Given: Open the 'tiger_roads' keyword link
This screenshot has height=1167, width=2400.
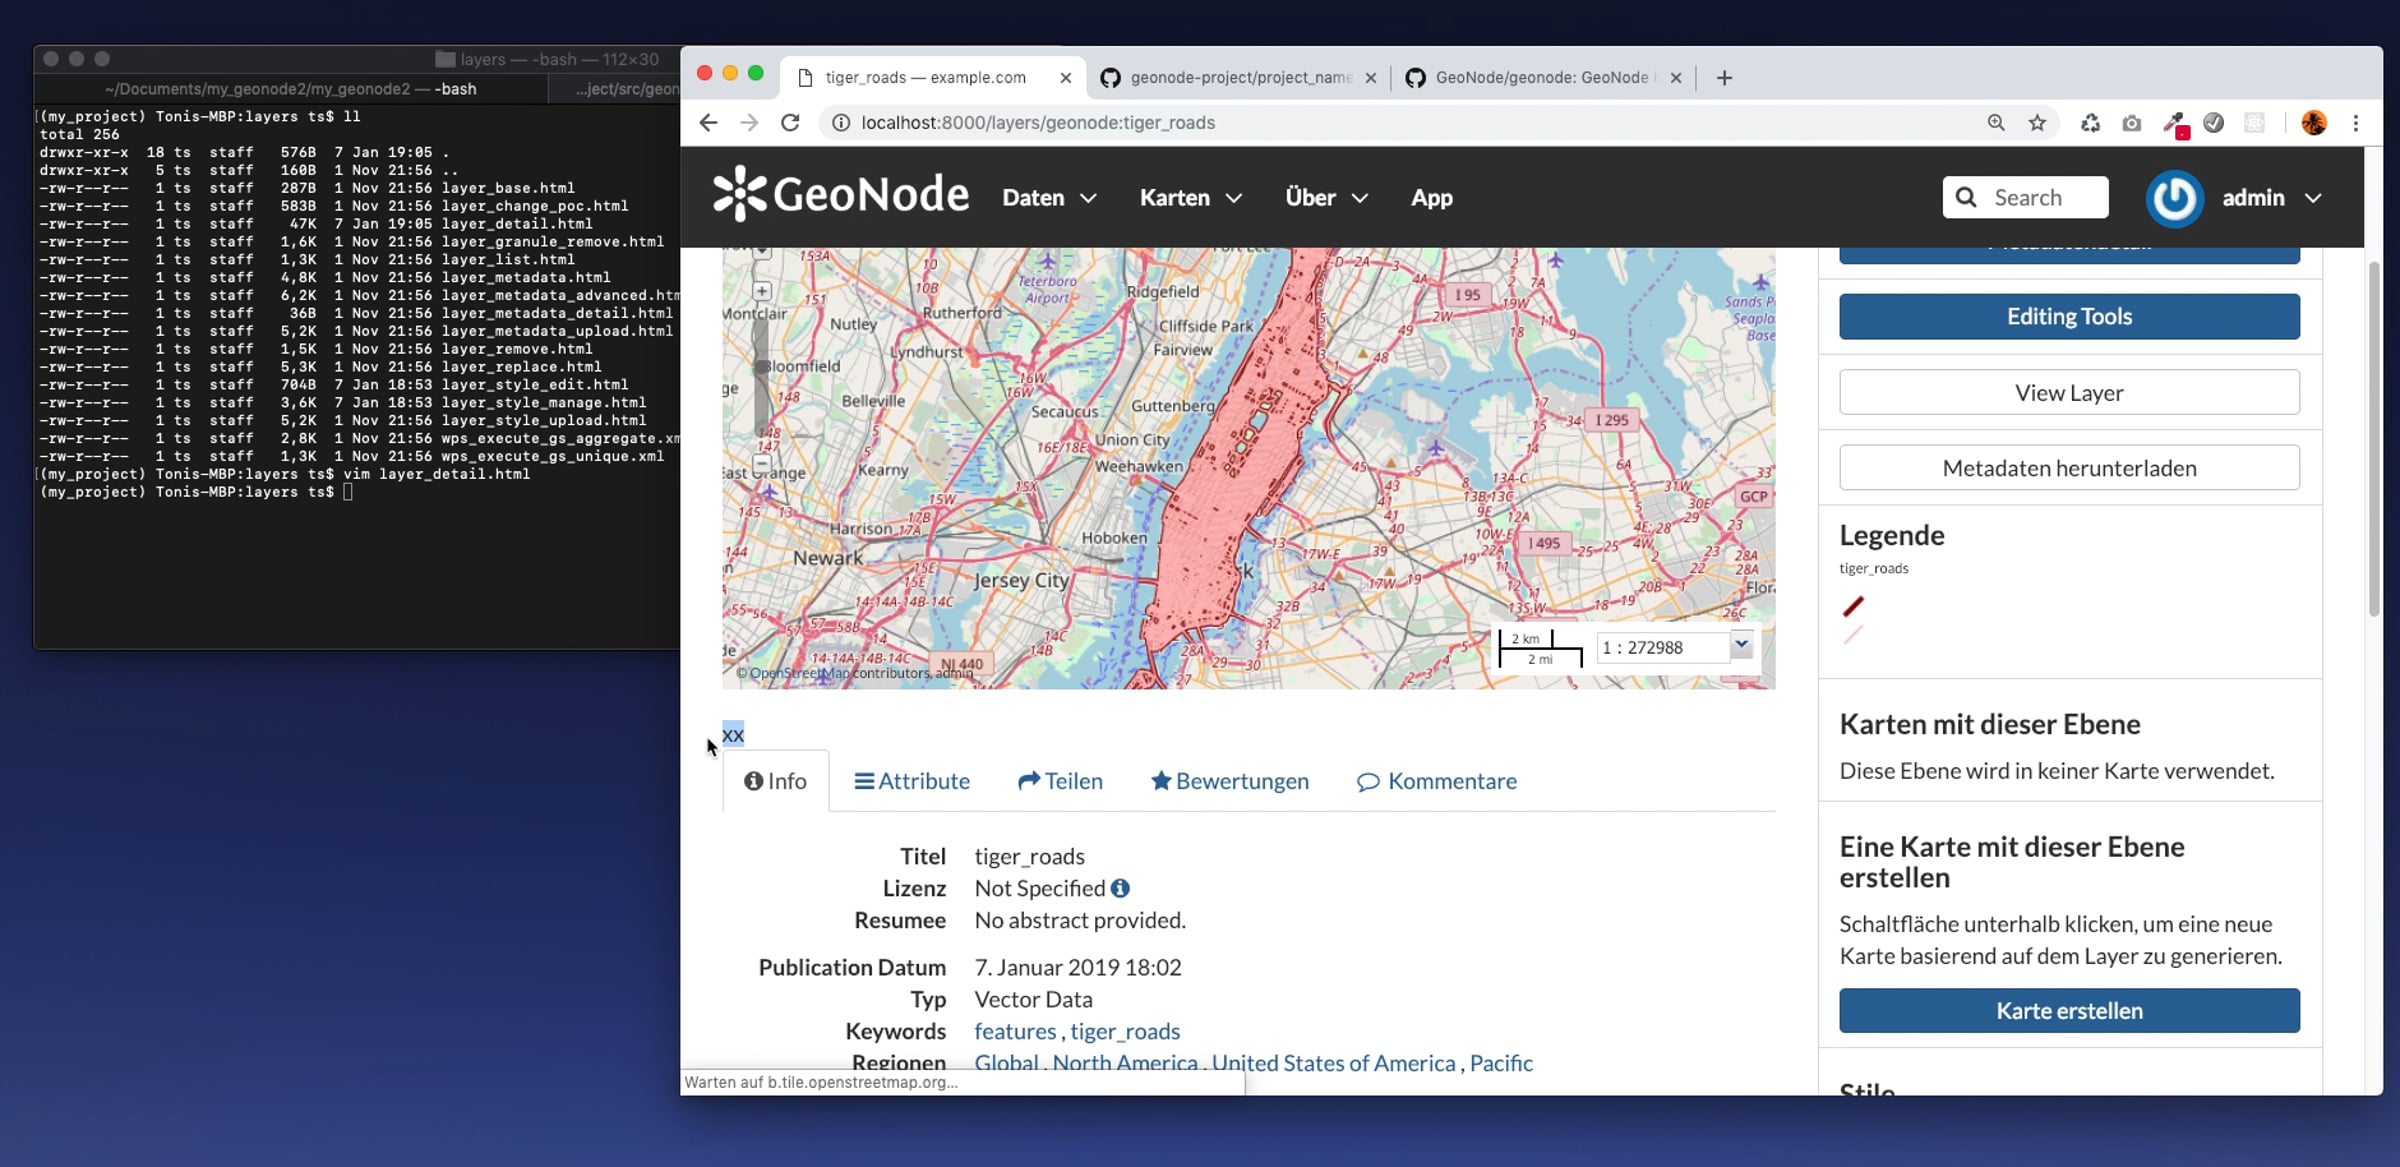Looking at the screenshot, I should click(x=1125, y=1031).
